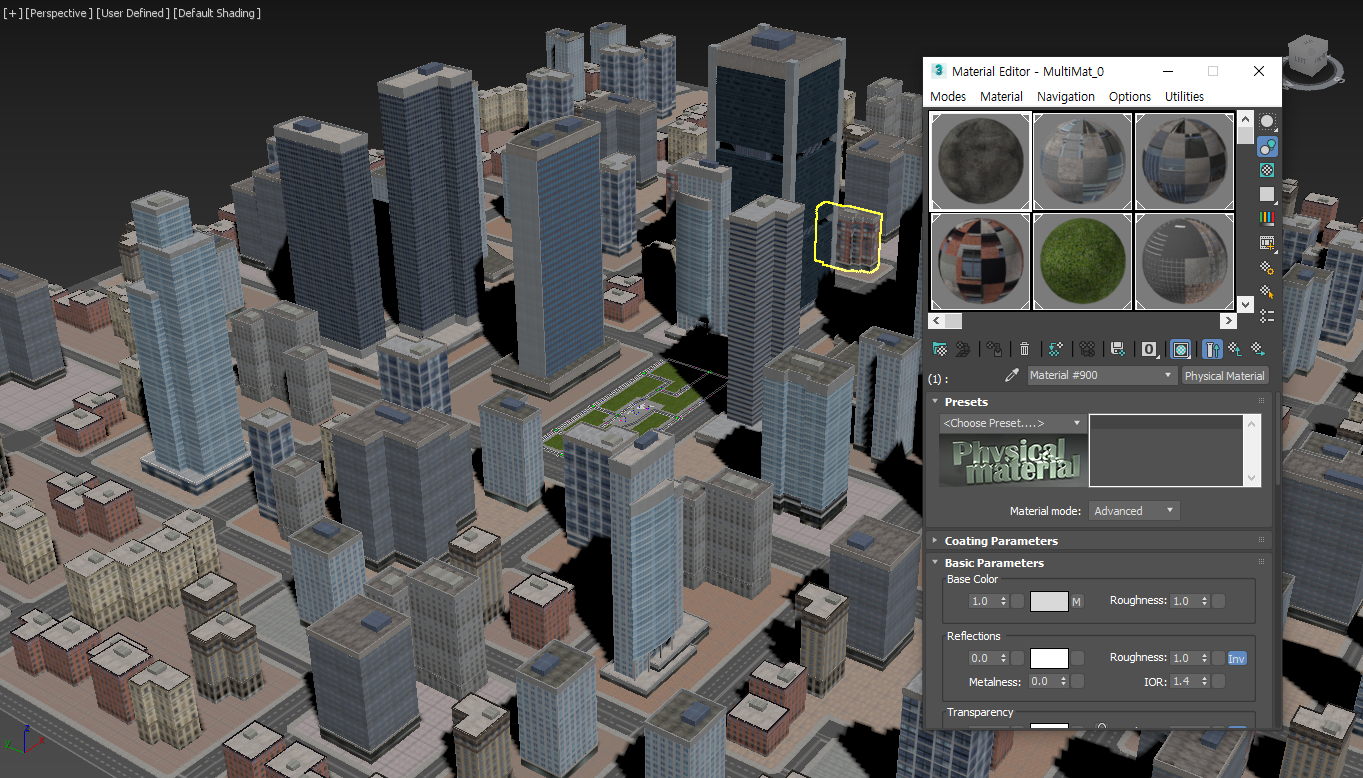
Task: Click the M map button beside Base Color
Action: (1077, 602)
